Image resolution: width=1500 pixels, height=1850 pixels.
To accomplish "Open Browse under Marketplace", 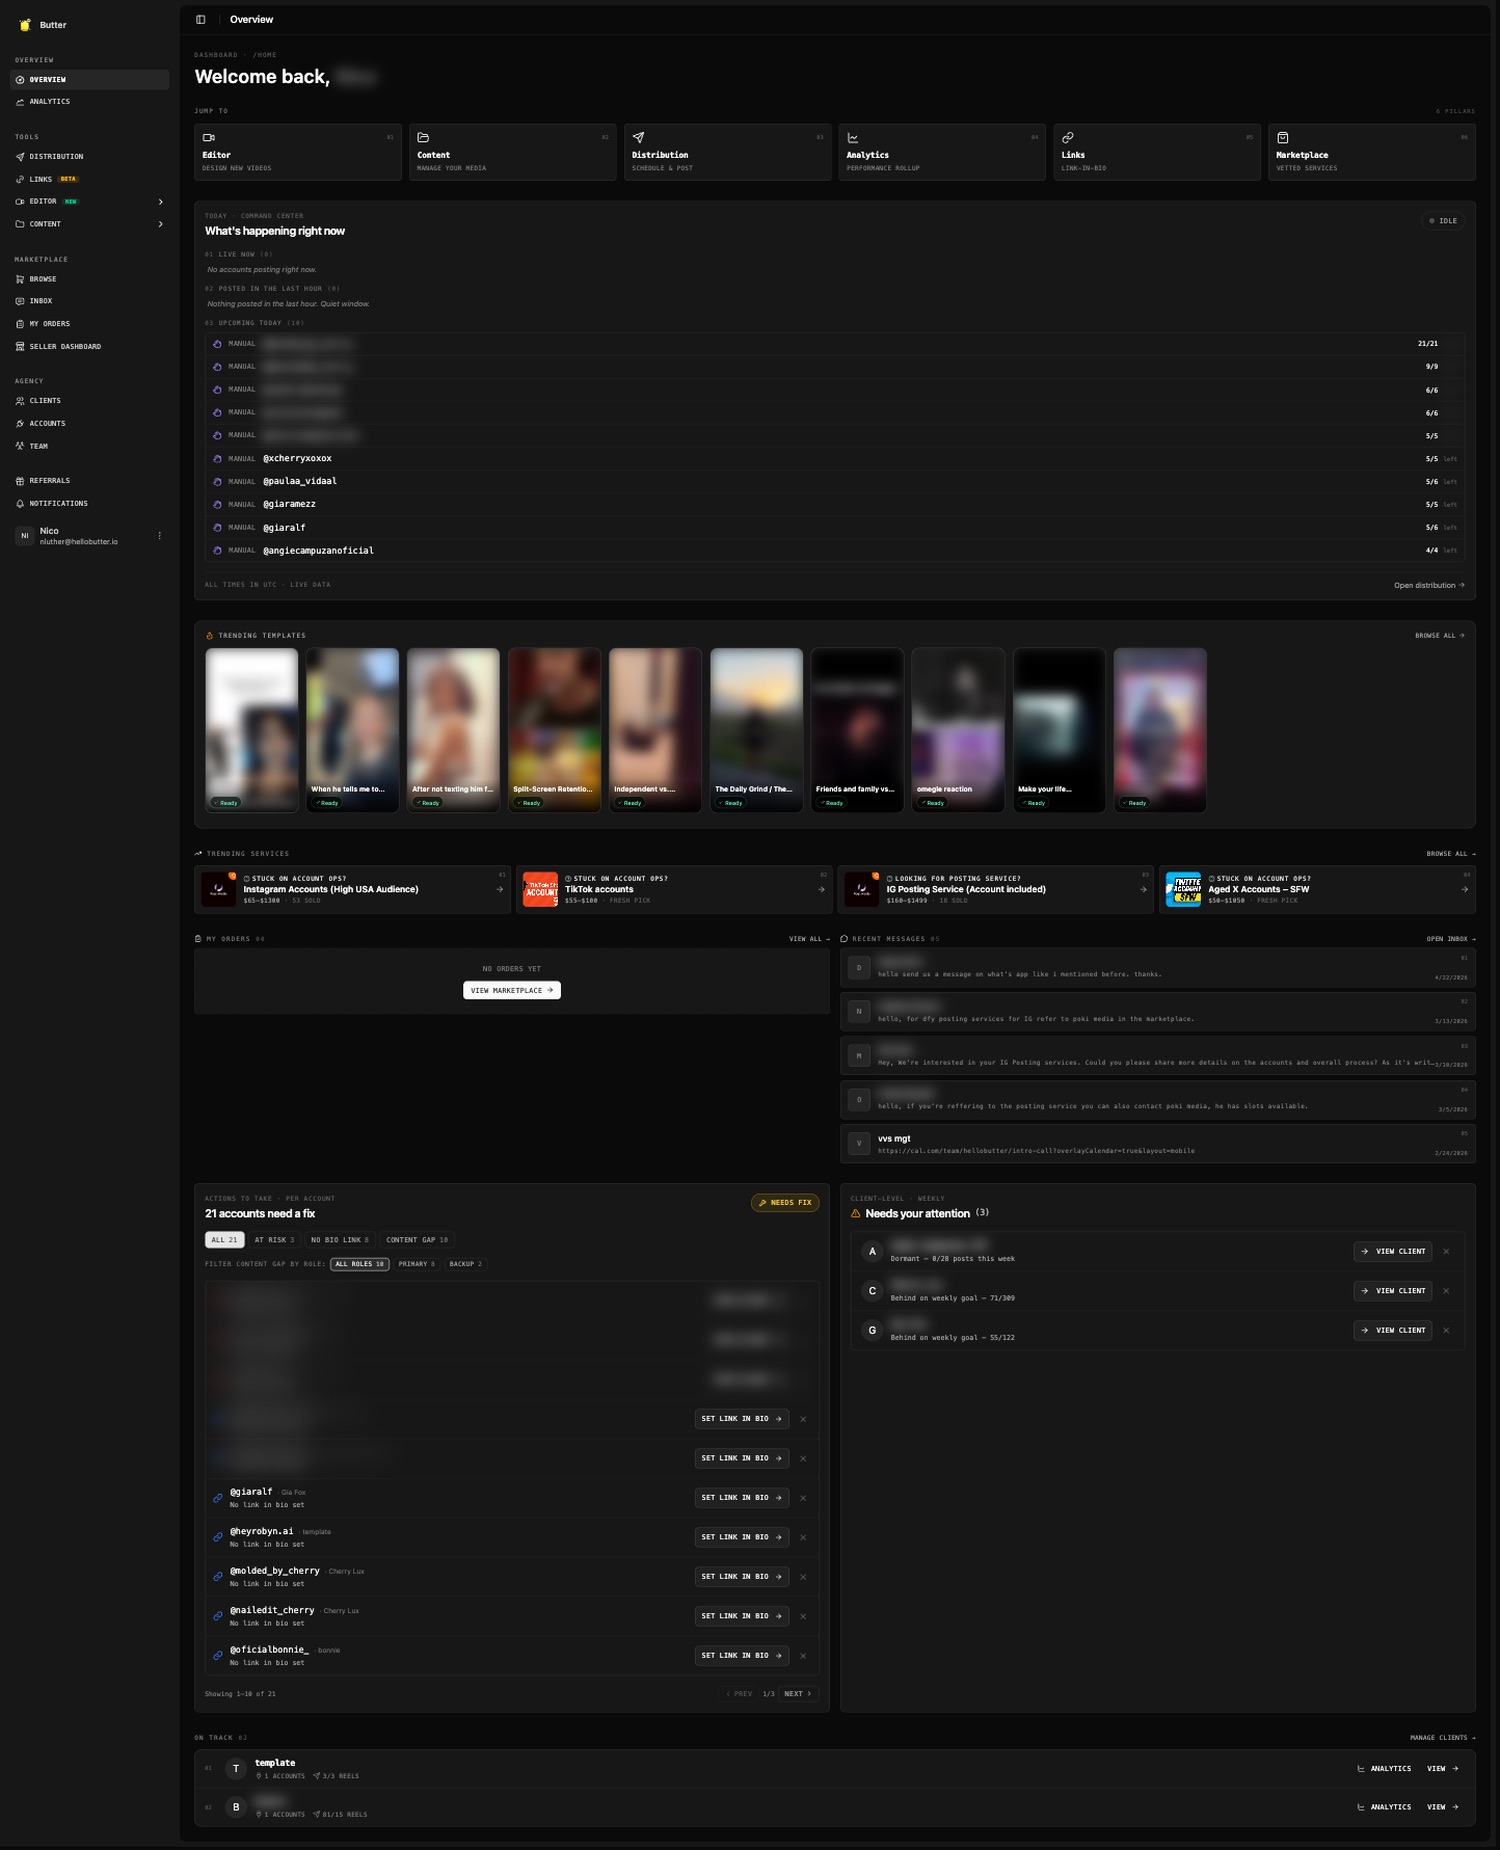I will point(89,279).
